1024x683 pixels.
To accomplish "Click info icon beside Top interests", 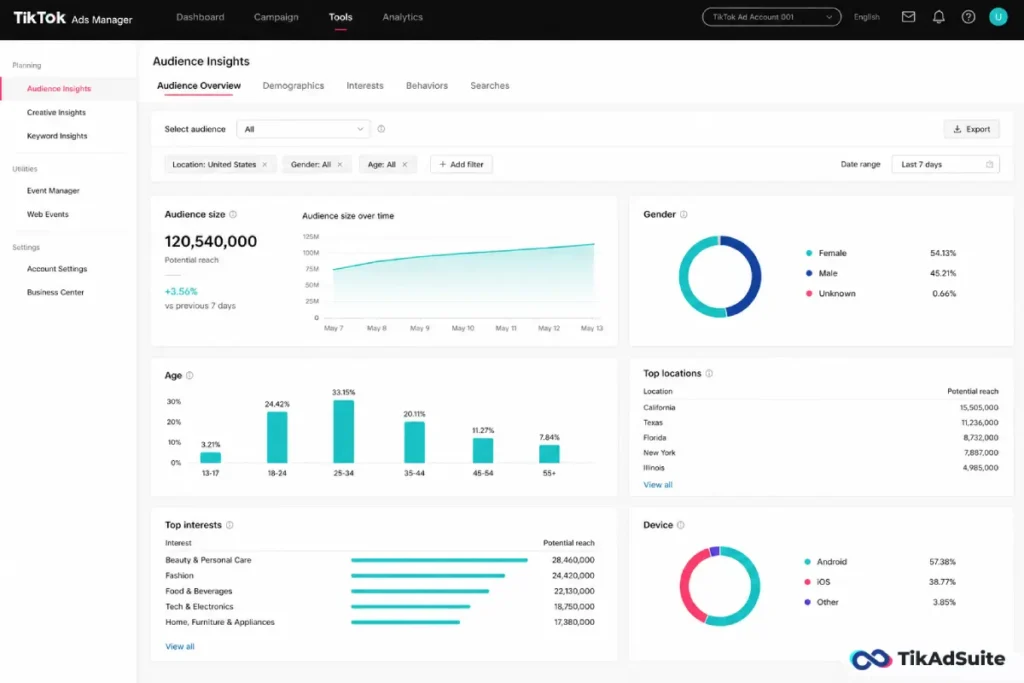I will coord(230,525).
